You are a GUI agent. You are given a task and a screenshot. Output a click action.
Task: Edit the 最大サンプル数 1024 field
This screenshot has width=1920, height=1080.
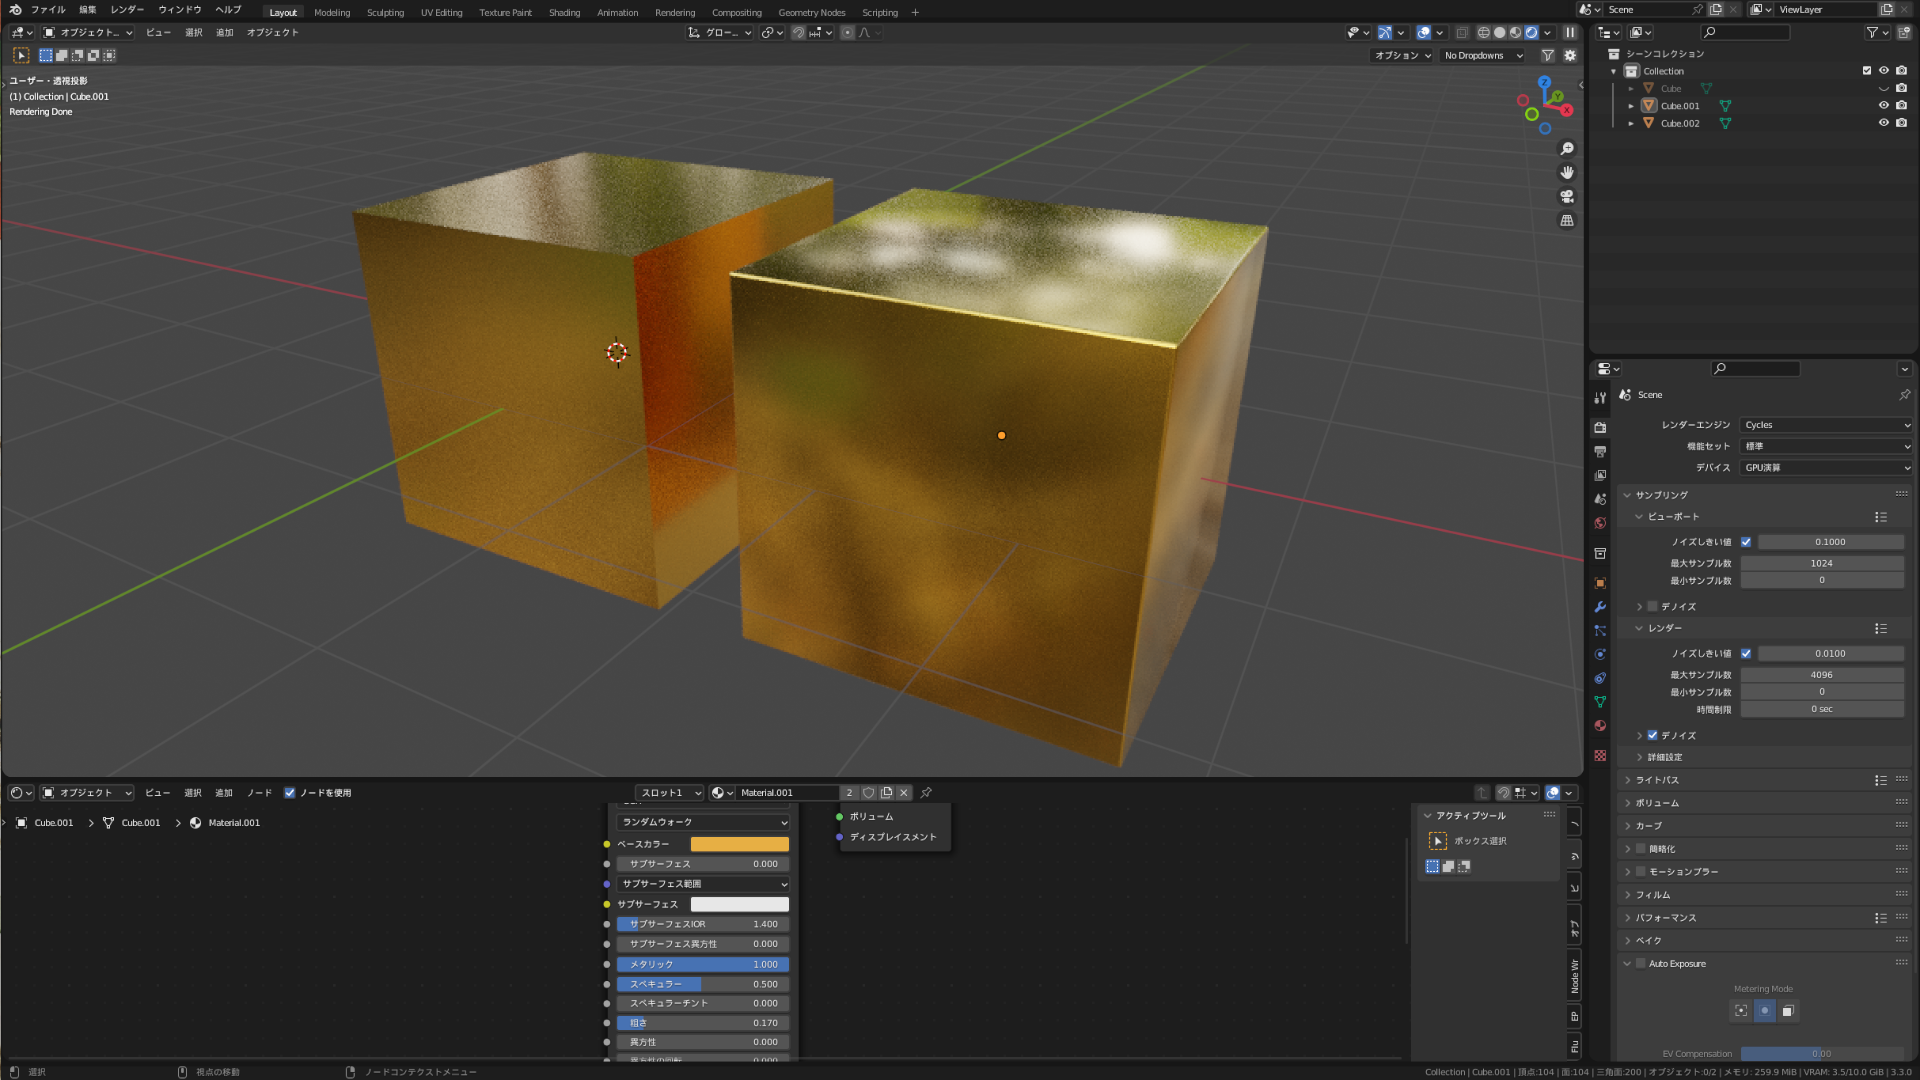click(1822, 562)
